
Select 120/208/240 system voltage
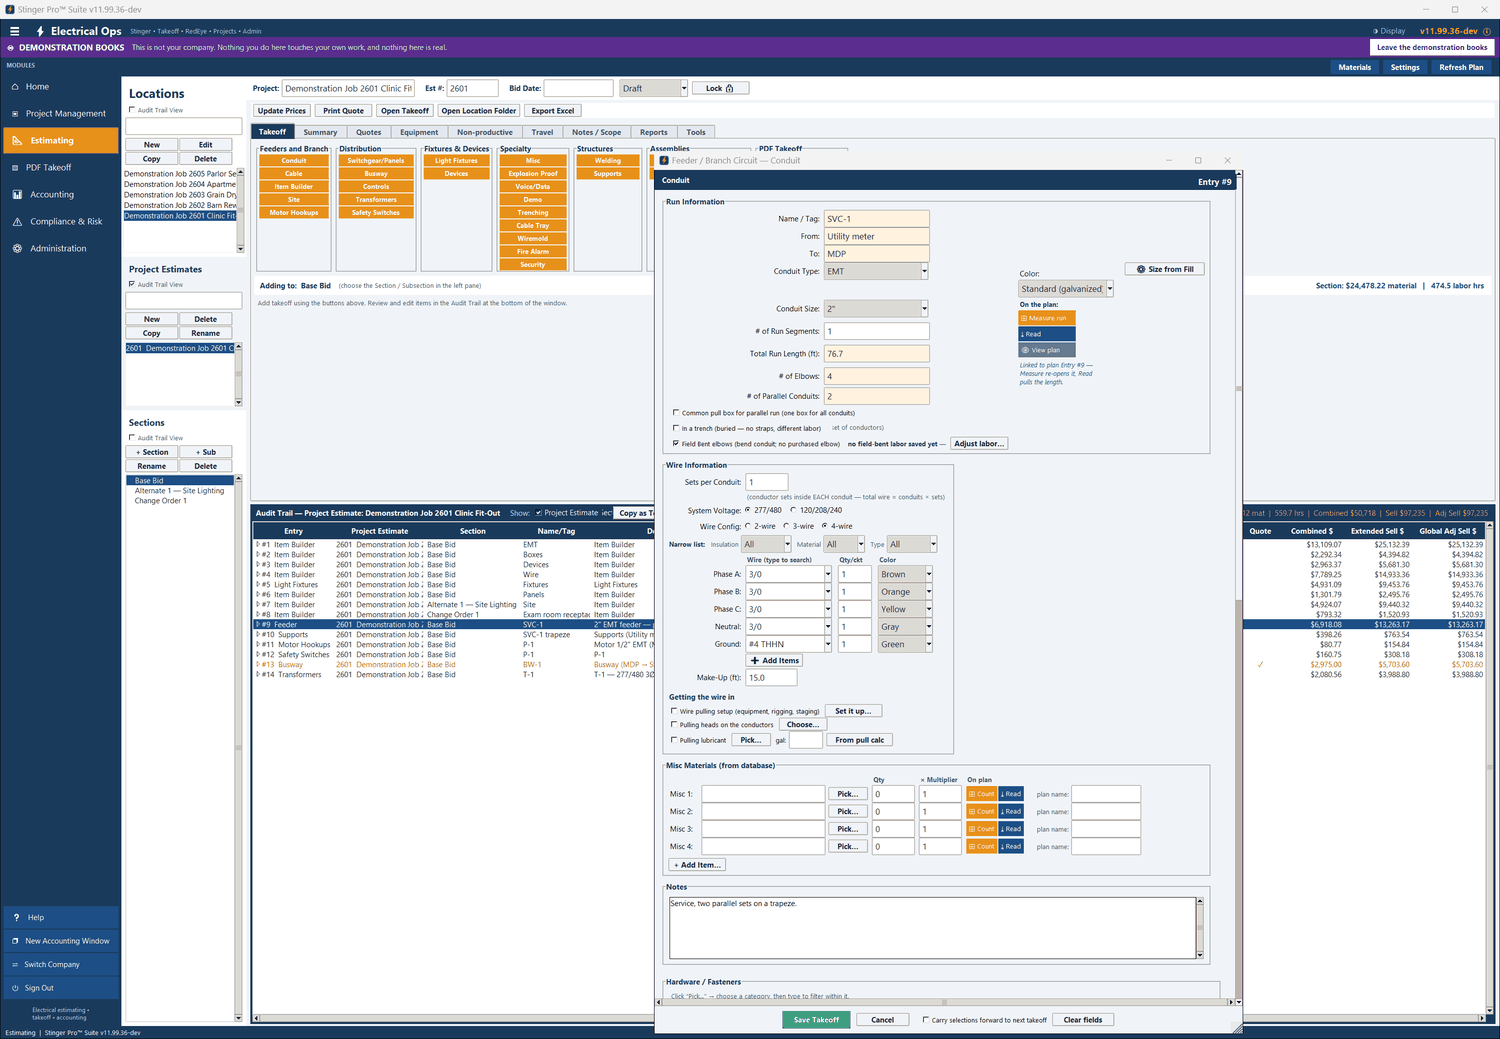point(793,510)
